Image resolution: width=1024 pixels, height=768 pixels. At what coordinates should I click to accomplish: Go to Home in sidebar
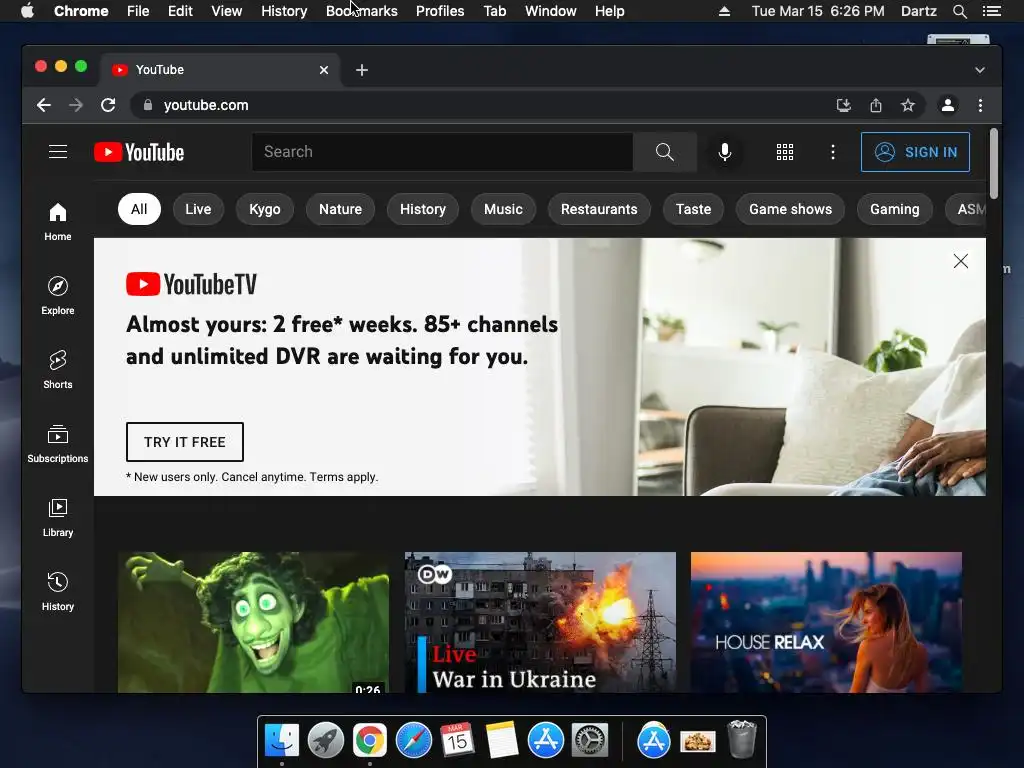pyautogui.click(x=58, y=222)
